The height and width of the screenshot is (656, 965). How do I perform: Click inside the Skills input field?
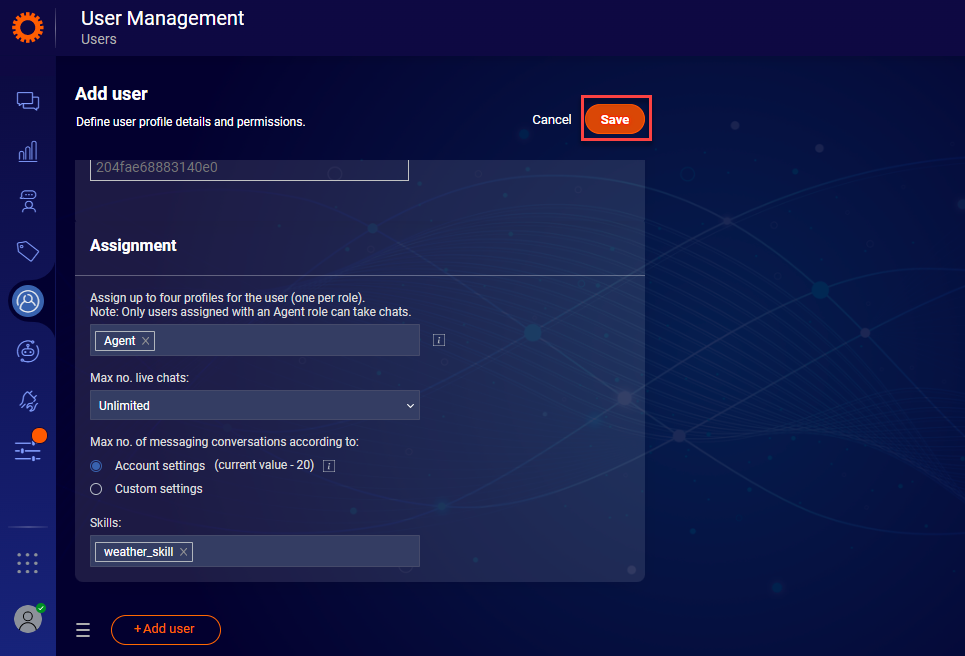coord(300,552)
